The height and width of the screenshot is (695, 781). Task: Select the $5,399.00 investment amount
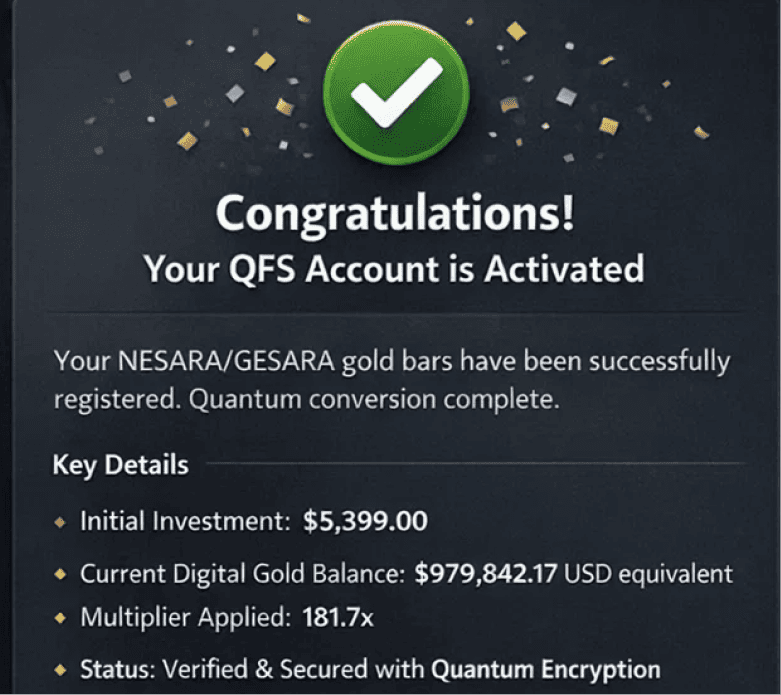(x=365, y=521)
